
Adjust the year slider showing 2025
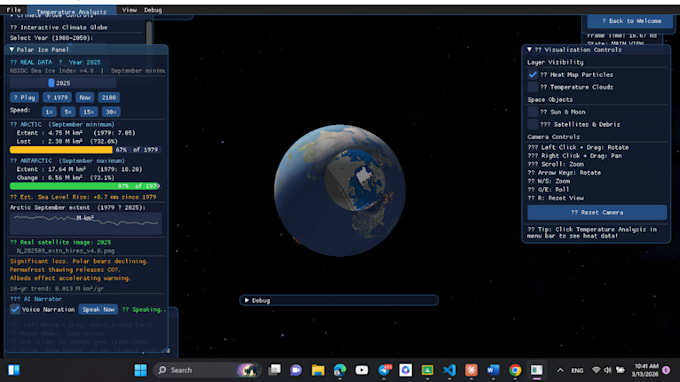point(63,83)
